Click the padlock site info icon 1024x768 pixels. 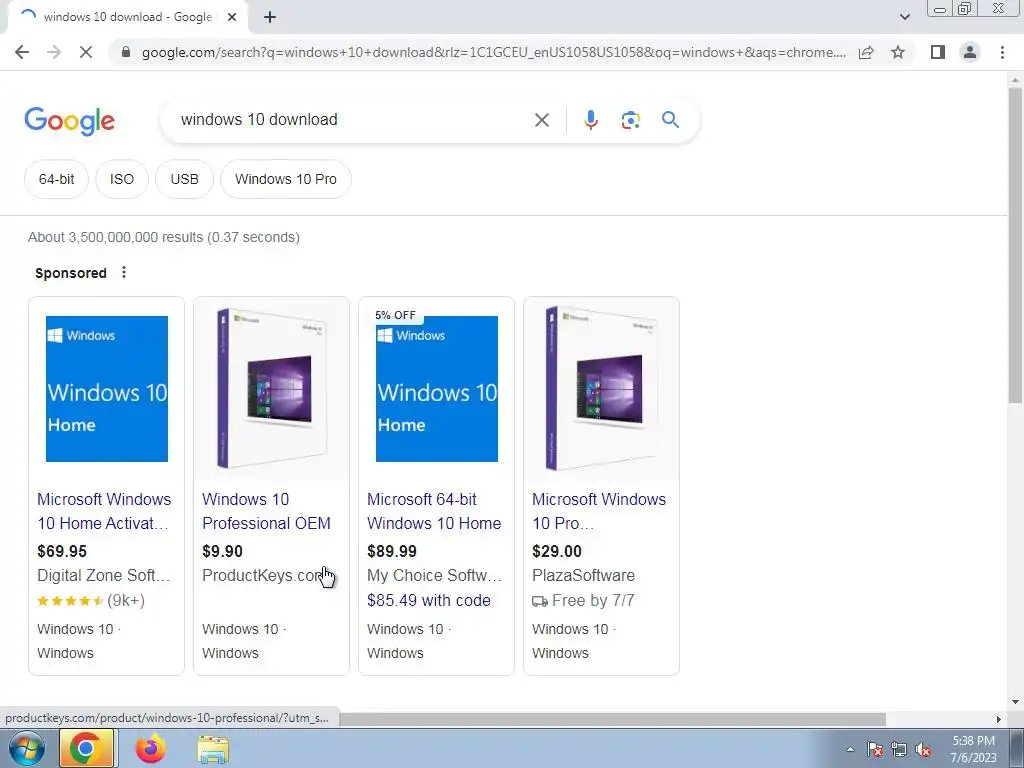click(x=126, y=52)
